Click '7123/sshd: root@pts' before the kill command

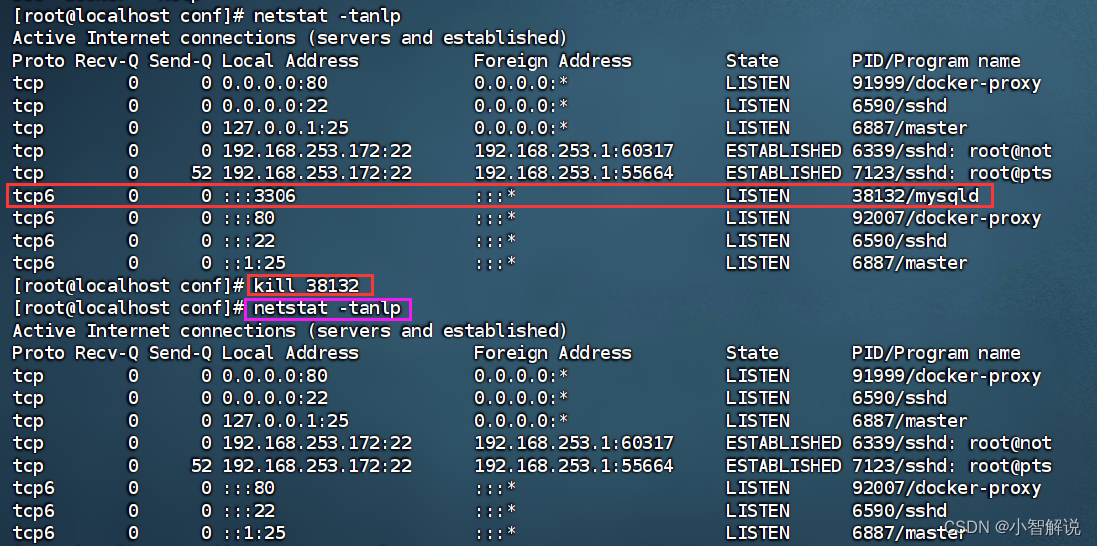coord(951,173)
